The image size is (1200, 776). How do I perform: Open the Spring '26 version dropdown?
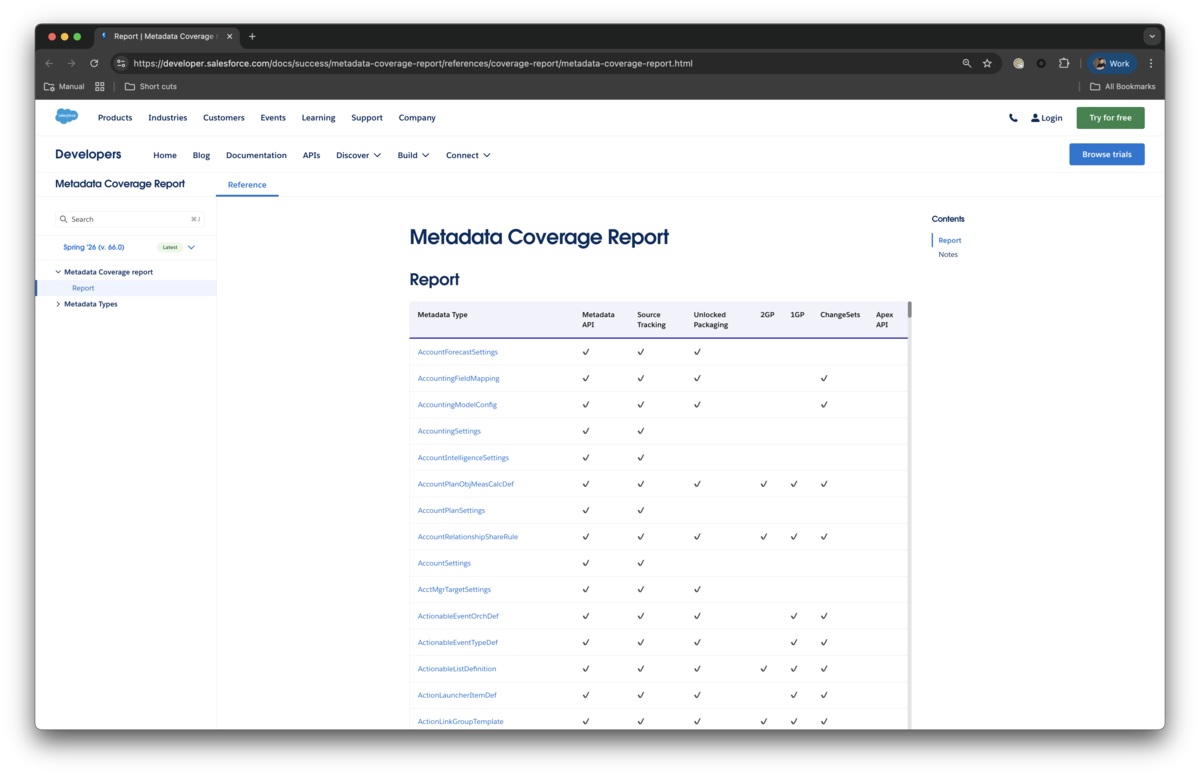pyautogui.click(x=130, y=247)
